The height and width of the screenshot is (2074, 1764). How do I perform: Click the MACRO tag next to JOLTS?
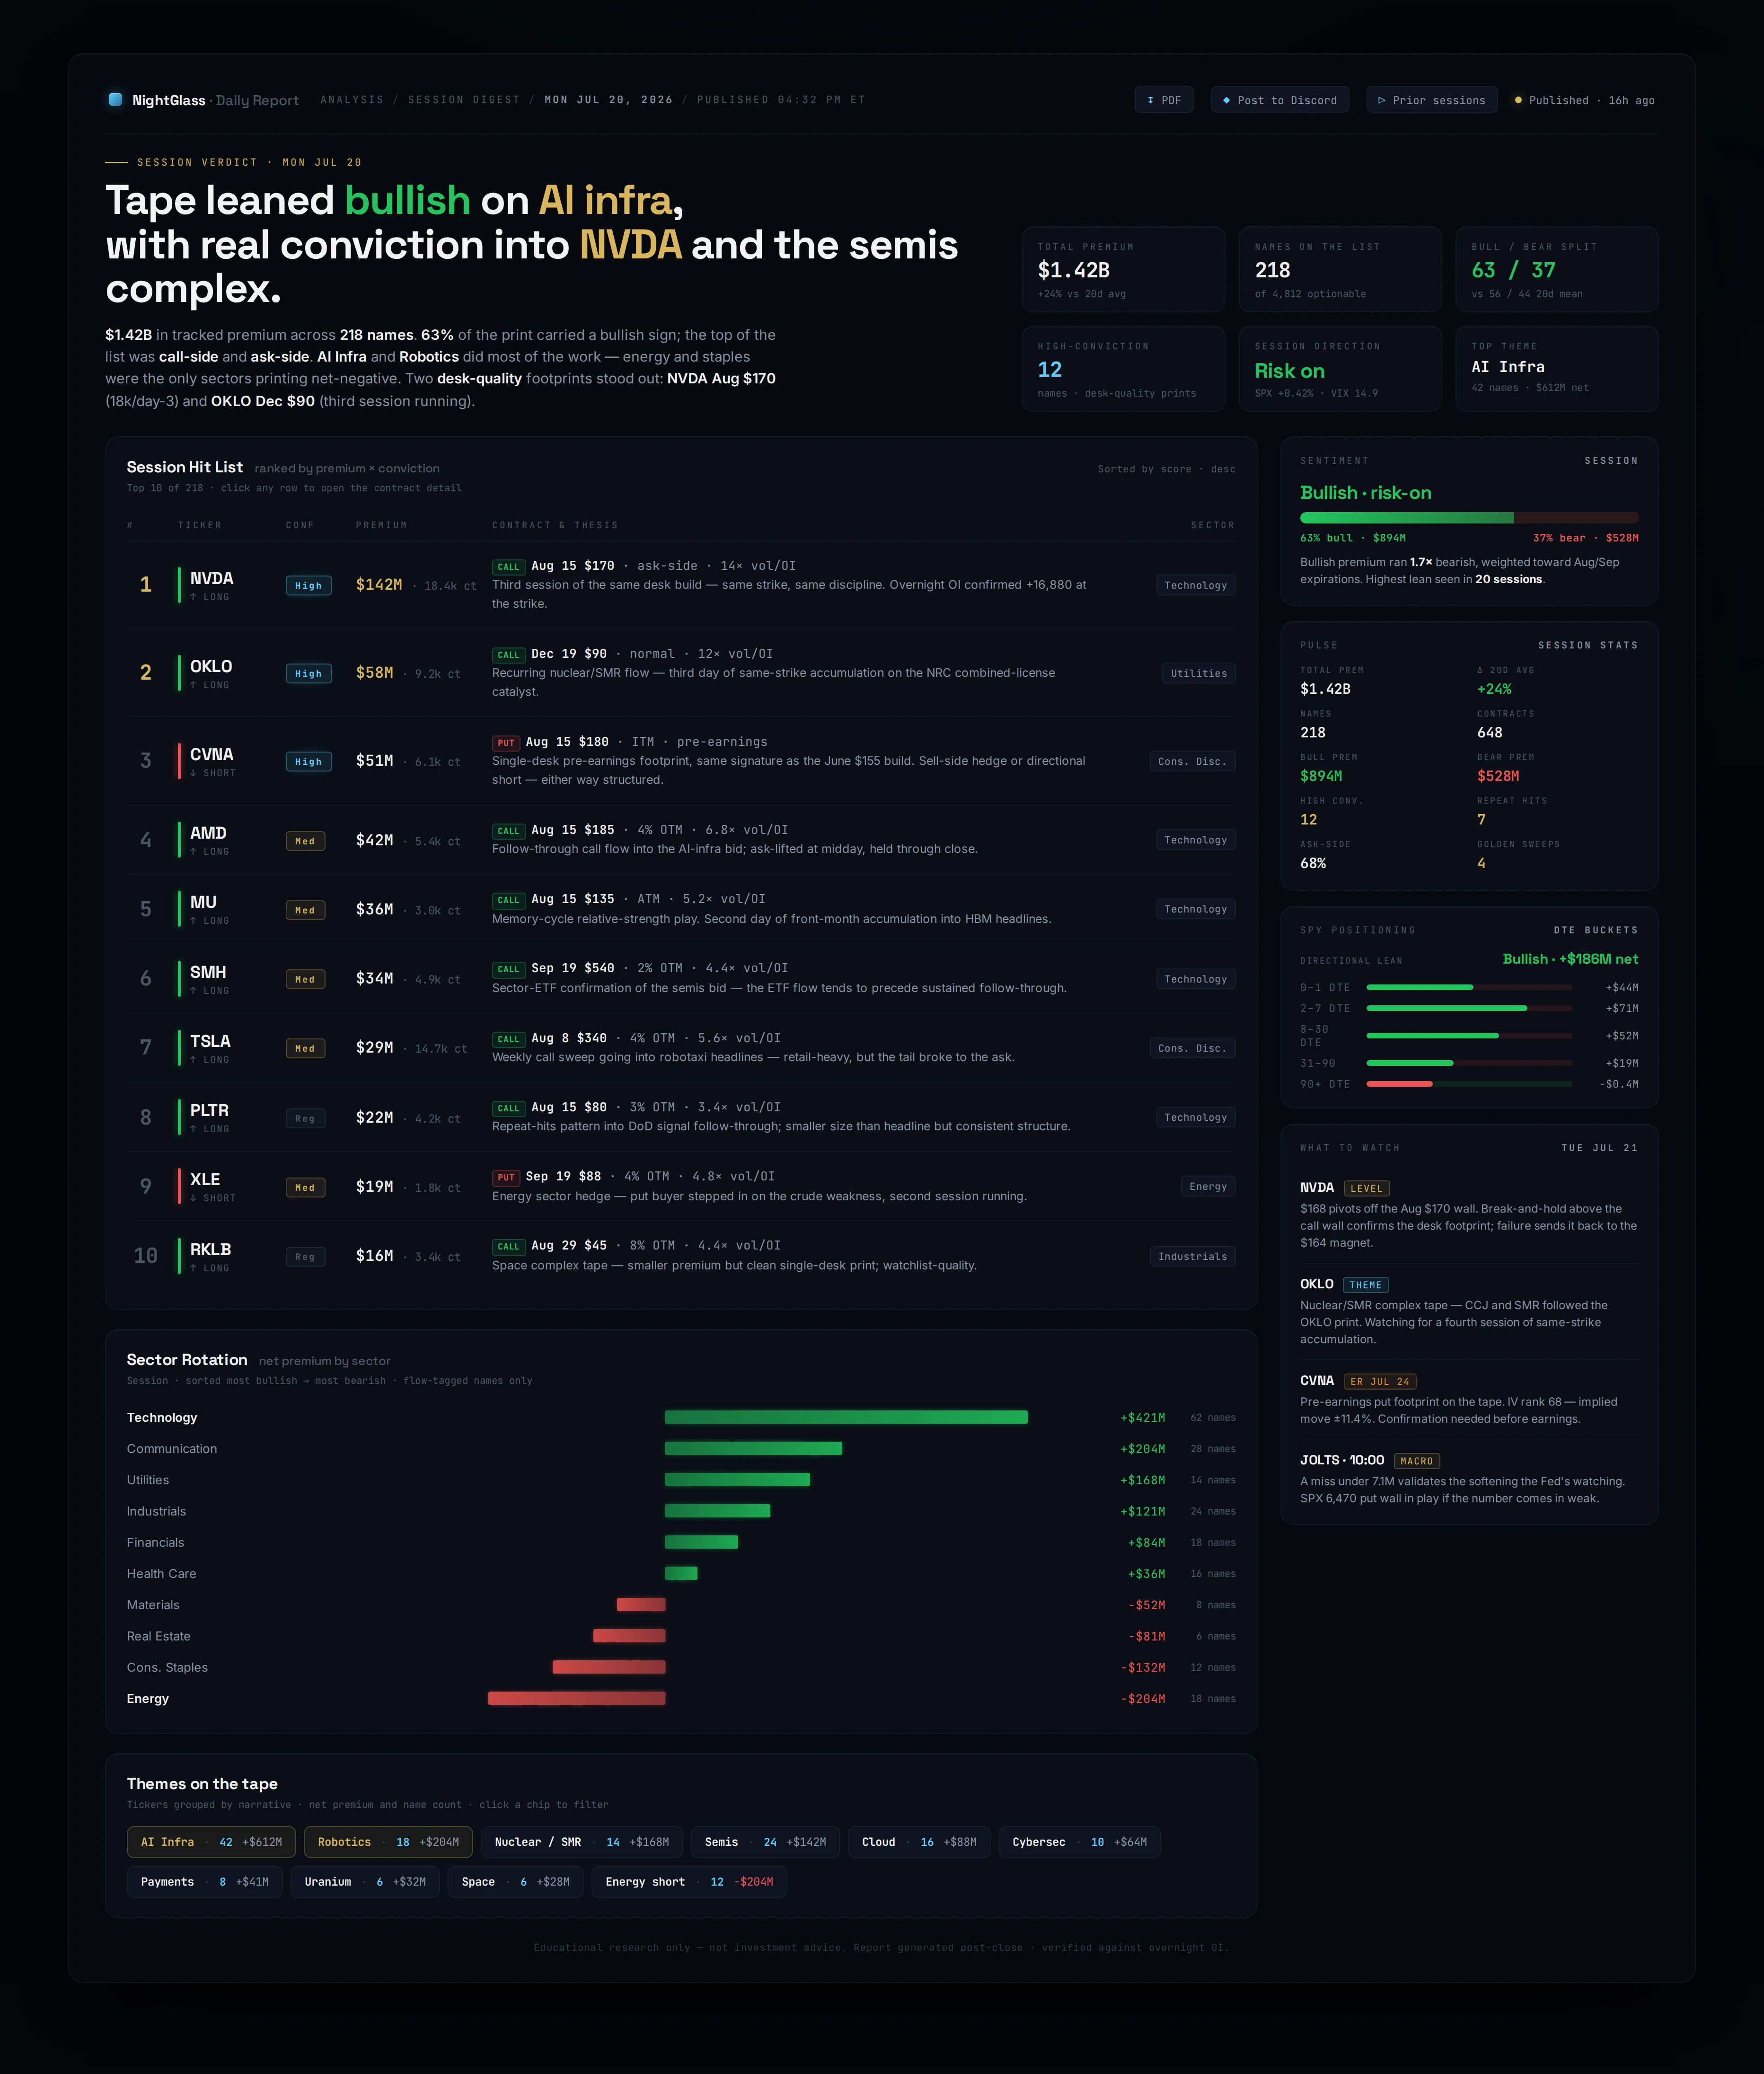coord(1416,1461)
